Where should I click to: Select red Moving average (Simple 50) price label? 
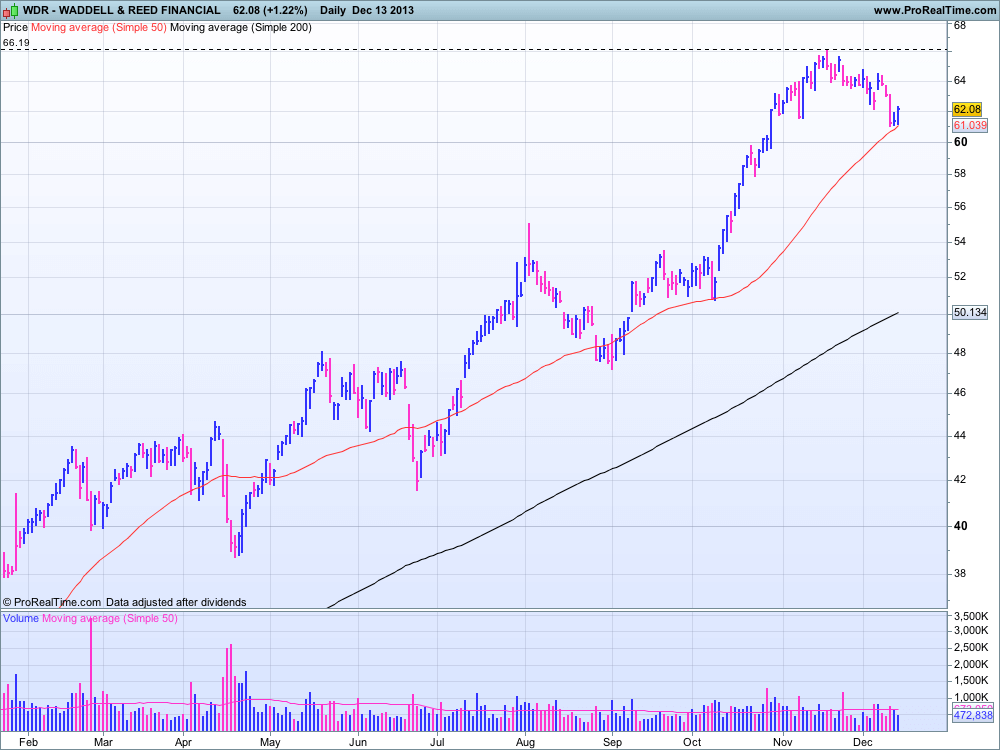tap(99, 27)
